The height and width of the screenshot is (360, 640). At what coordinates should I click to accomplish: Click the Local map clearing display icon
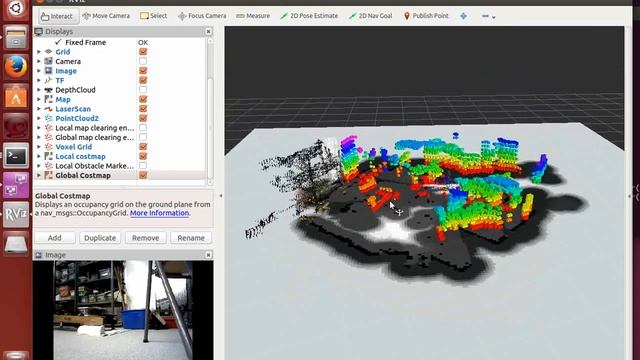49,128
